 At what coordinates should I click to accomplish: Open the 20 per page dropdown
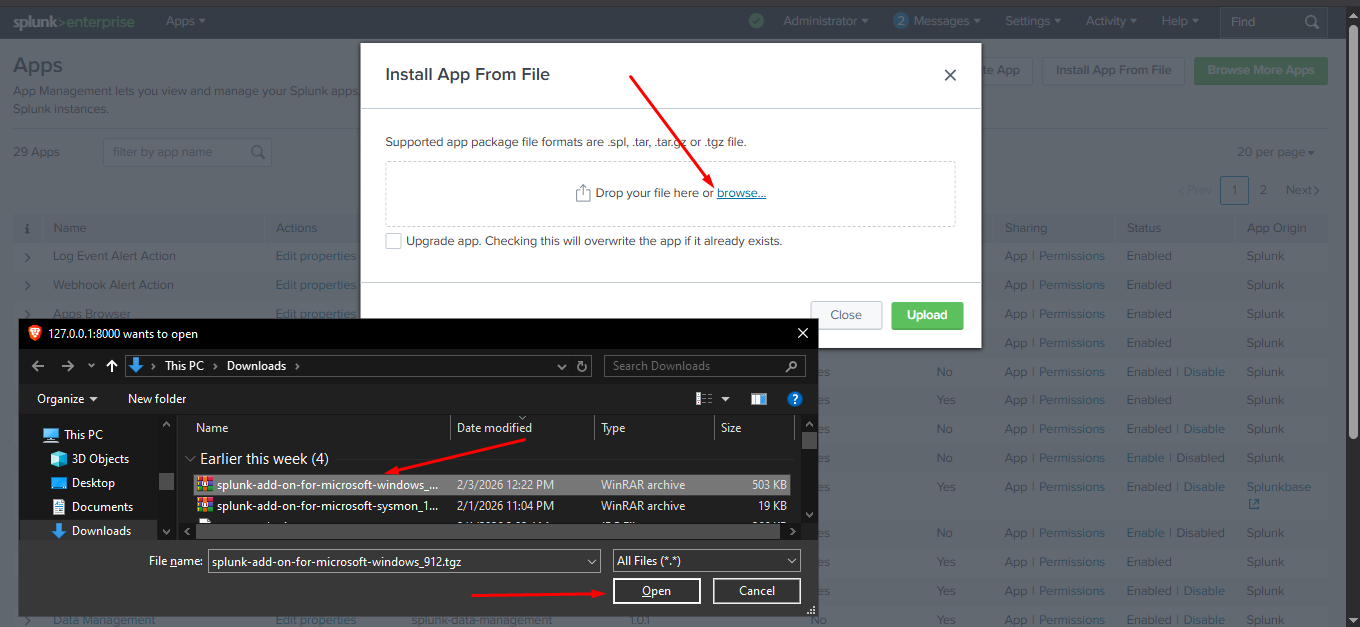point(1276,152)
